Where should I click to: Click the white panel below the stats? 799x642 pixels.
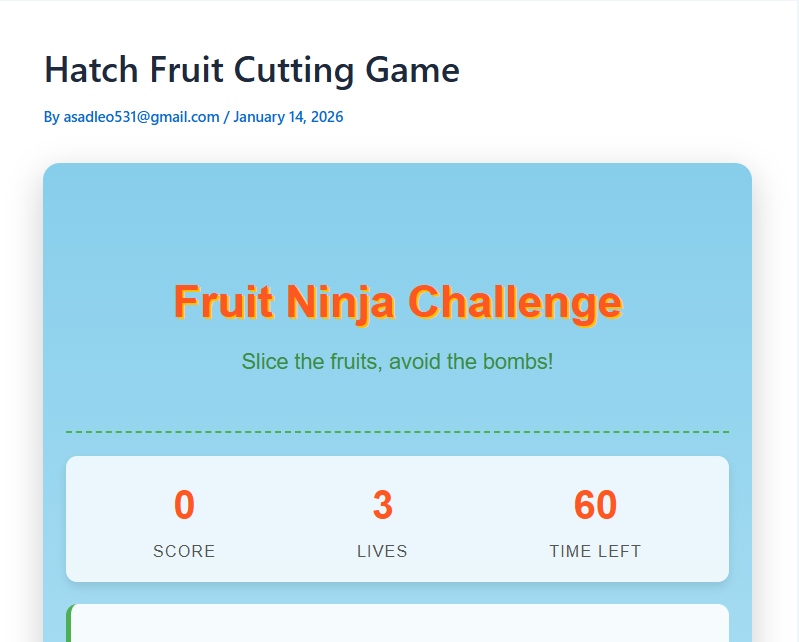click(x=400, y=624)
